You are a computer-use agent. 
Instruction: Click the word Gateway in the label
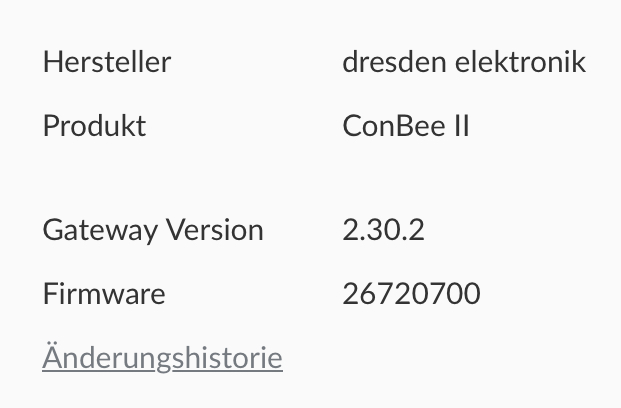tap(100, 230)
